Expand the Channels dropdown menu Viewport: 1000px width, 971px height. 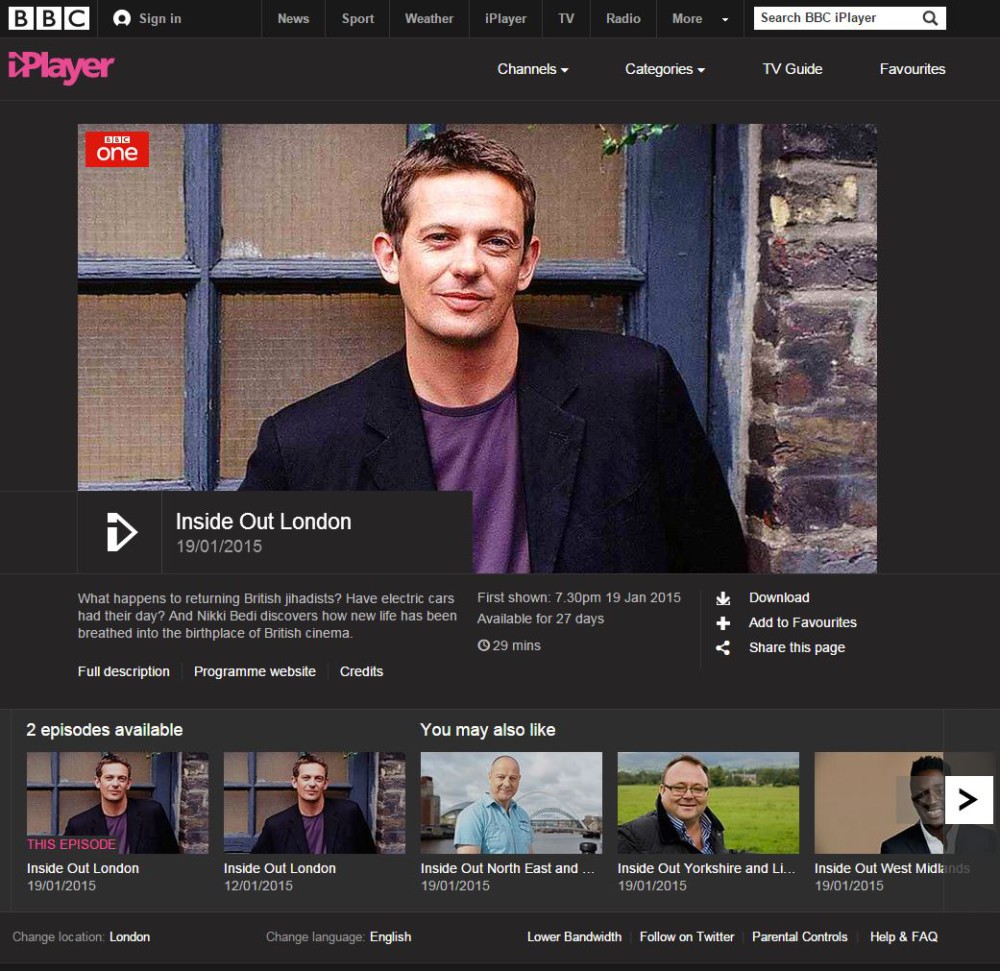532,69
